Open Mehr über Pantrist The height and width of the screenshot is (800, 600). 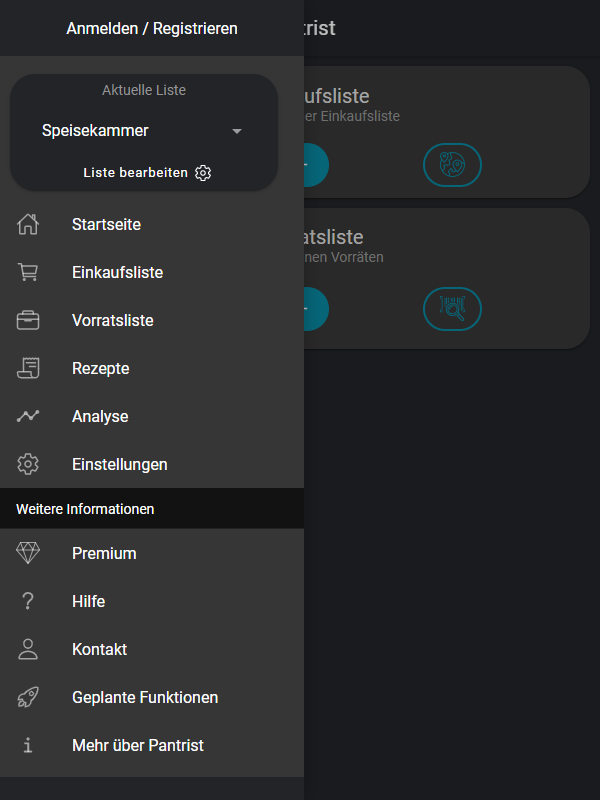tap(152, 745)
